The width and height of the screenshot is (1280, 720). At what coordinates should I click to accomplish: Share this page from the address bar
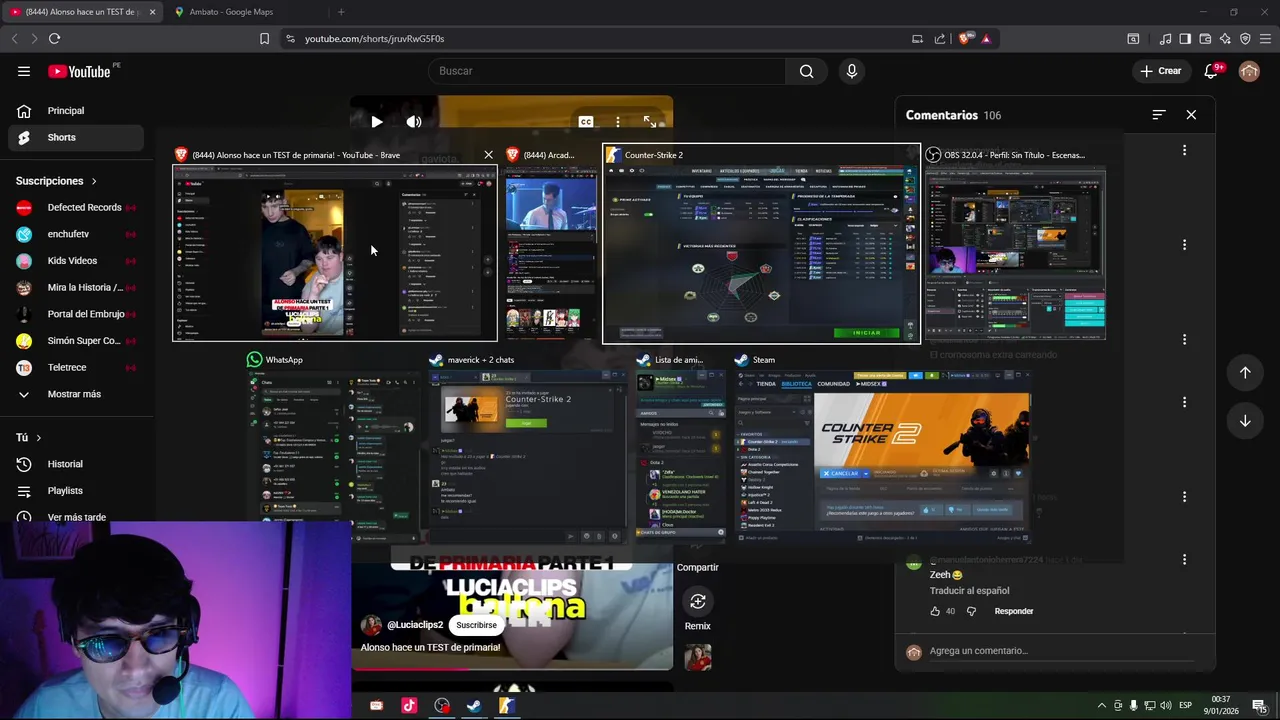[940, 39]
